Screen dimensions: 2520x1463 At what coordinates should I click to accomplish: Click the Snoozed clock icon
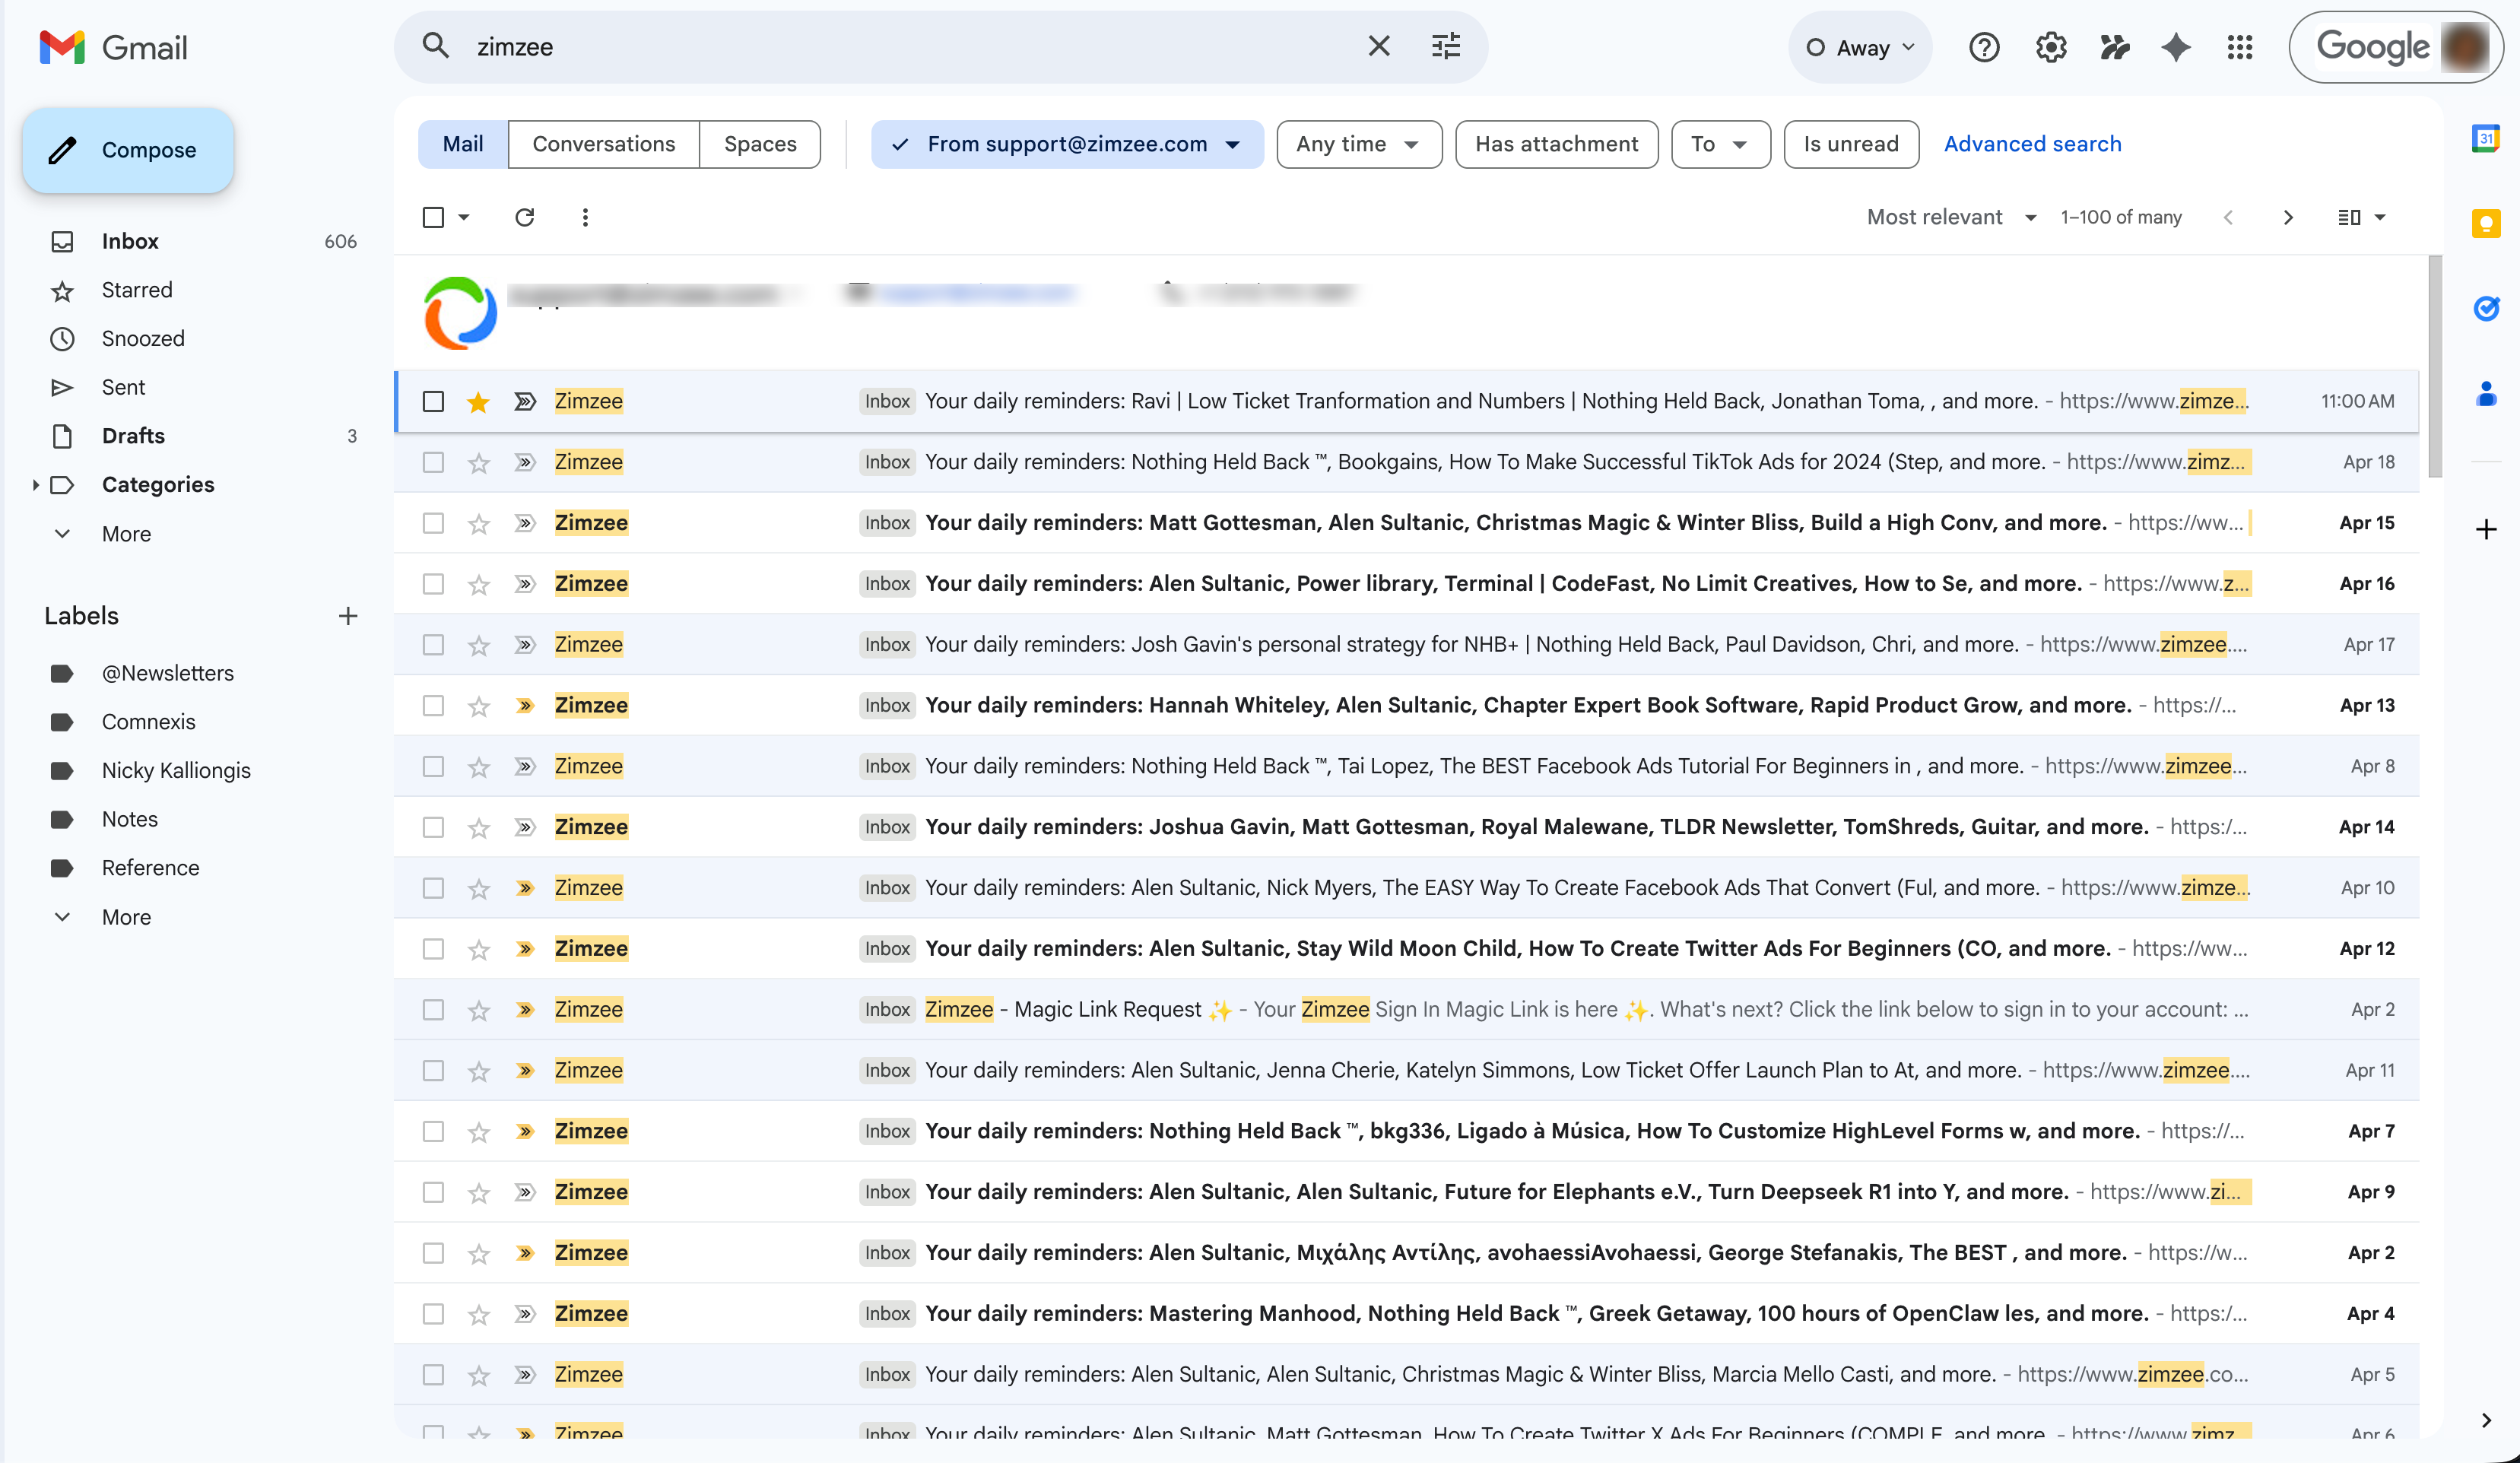pyautogui.click(x=62, y=338)
